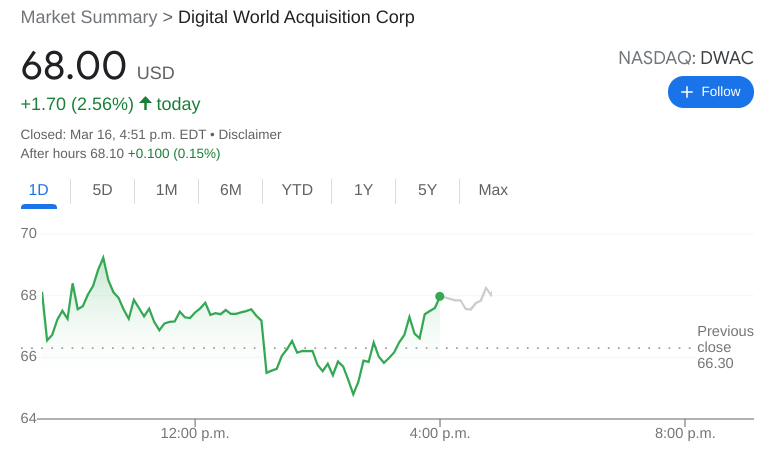Image resolution: width=778 pixels, height=458 pixels.
Task: Open the Disclaimer link
Action: pyautogui.click(x=250, y=134)
